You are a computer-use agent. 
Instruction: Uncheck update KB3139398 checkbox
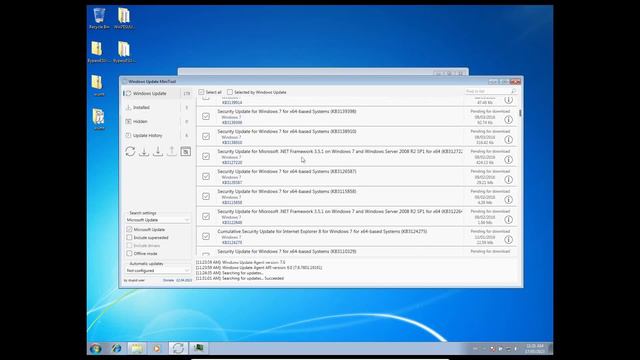click(x=206, y=116)
